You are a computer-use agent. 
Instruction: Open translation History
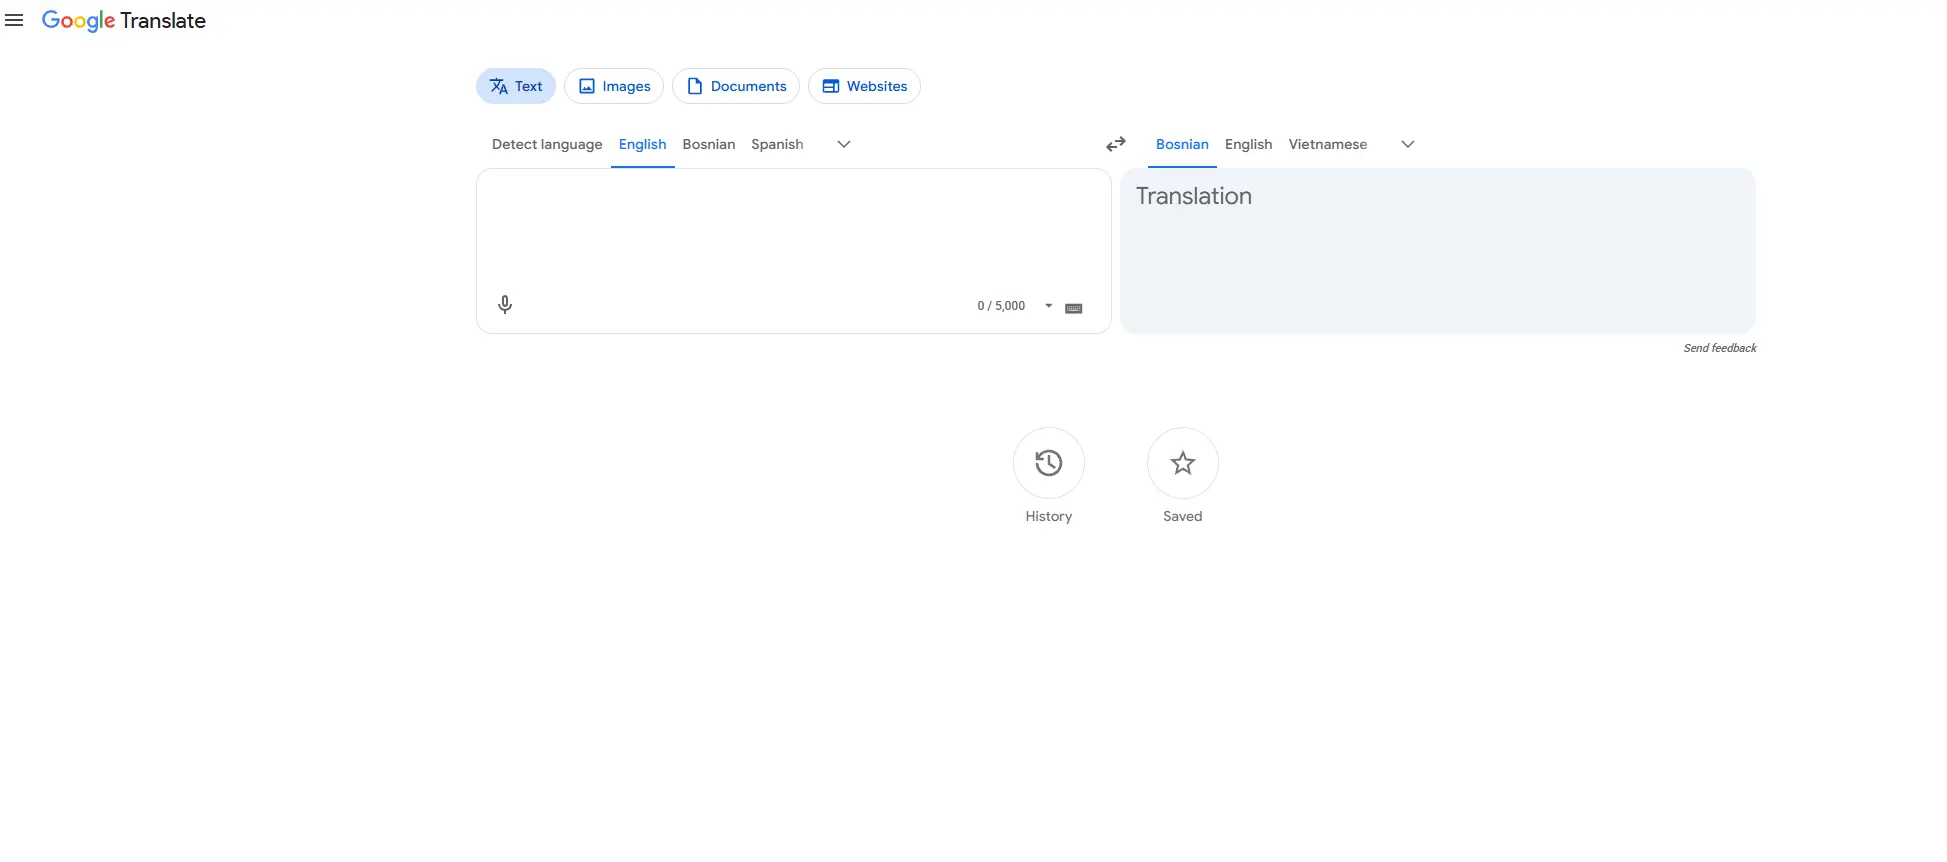coord(1049,463)
